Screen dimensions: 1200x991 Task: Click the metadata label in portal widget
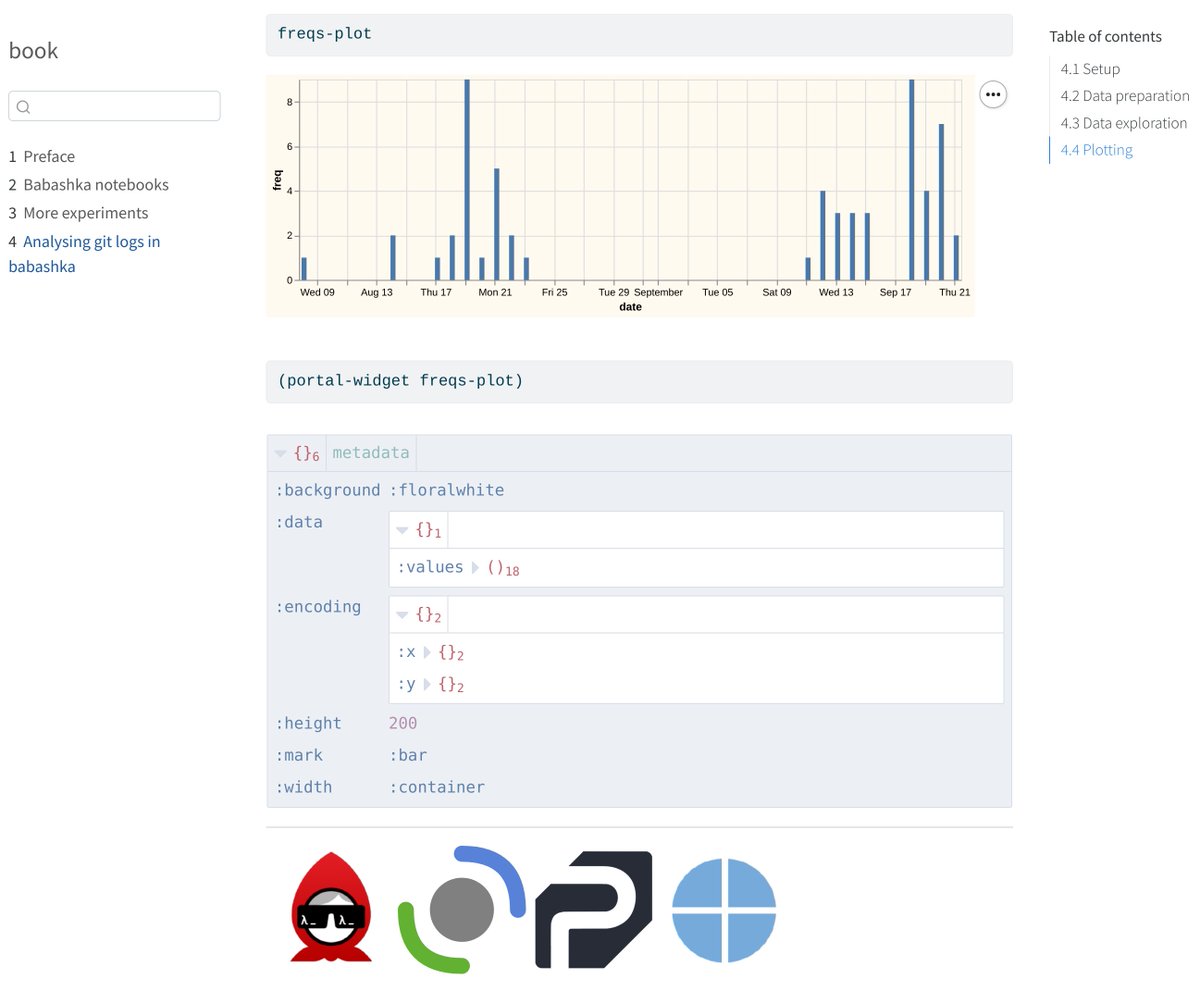point(371,453)
